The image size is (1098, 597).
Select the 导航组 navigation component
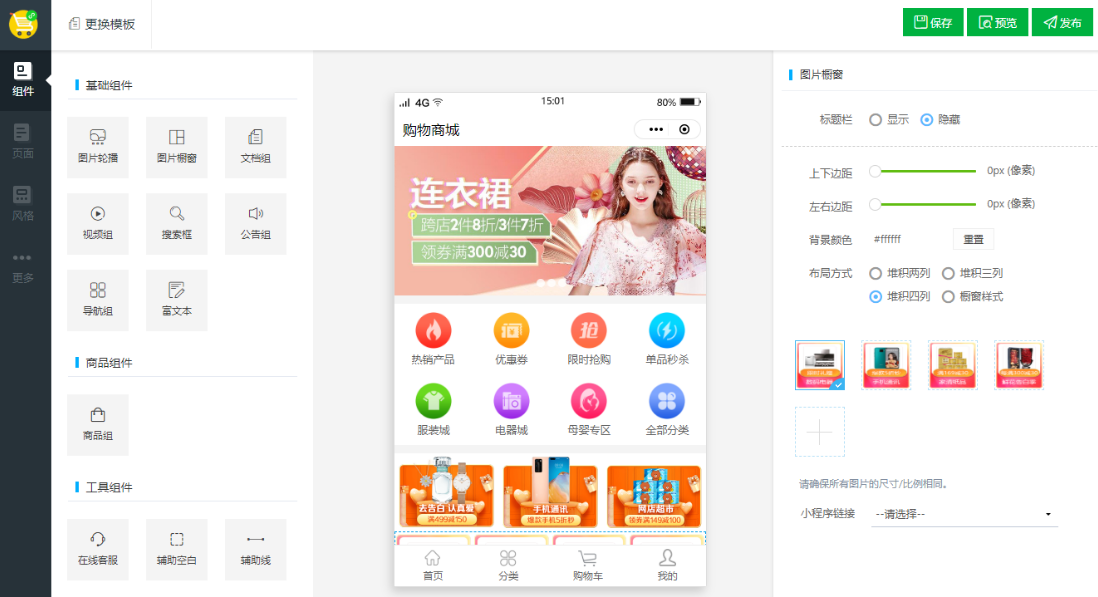coord(97,300)
